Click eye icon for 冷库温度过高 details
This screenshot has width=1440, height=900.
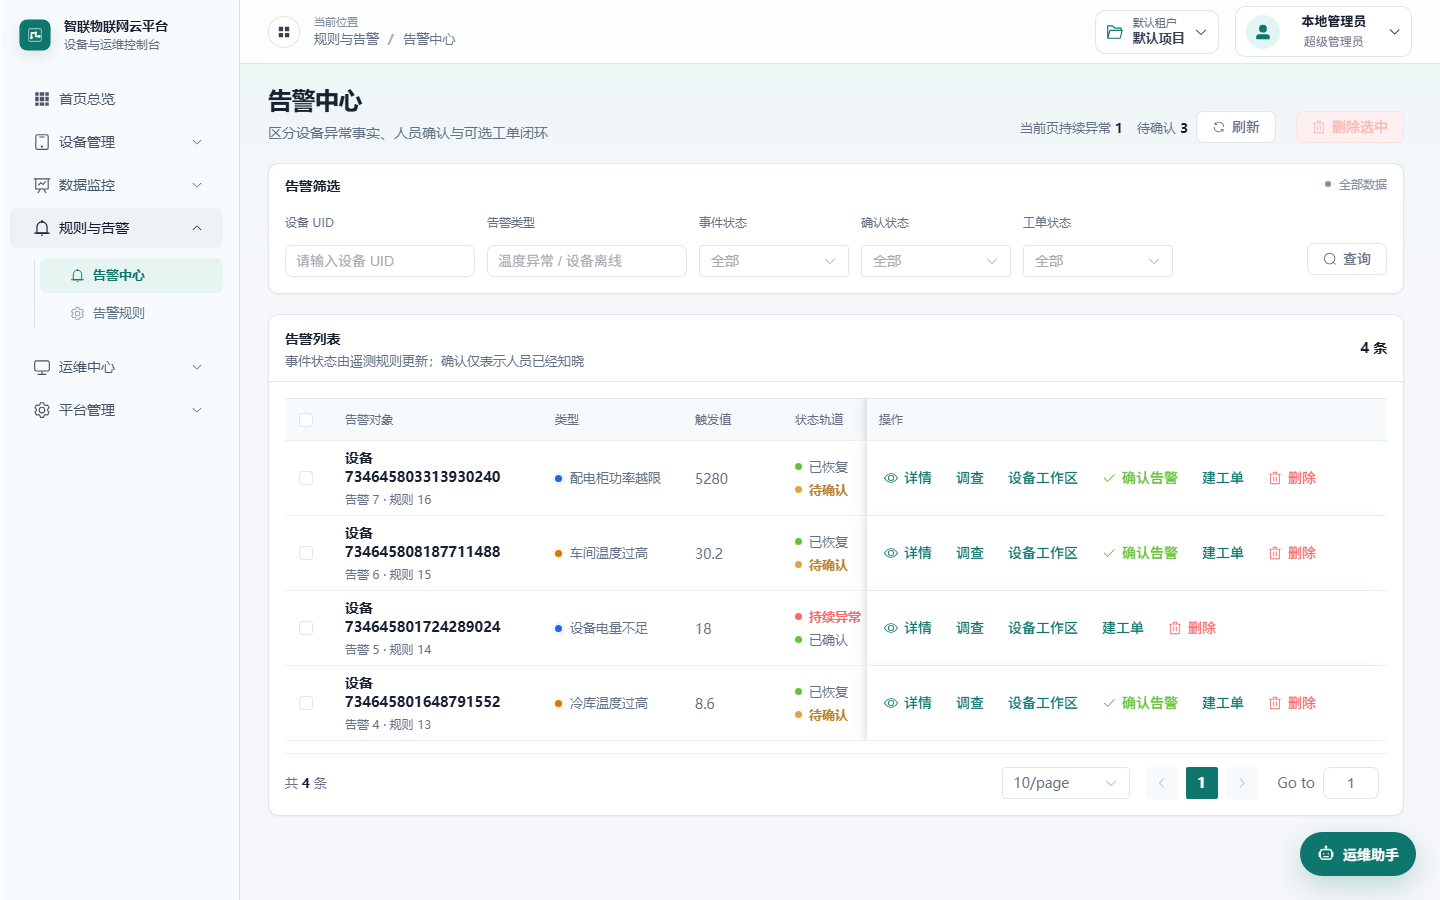pyautogui.click(x=891, y=703)
